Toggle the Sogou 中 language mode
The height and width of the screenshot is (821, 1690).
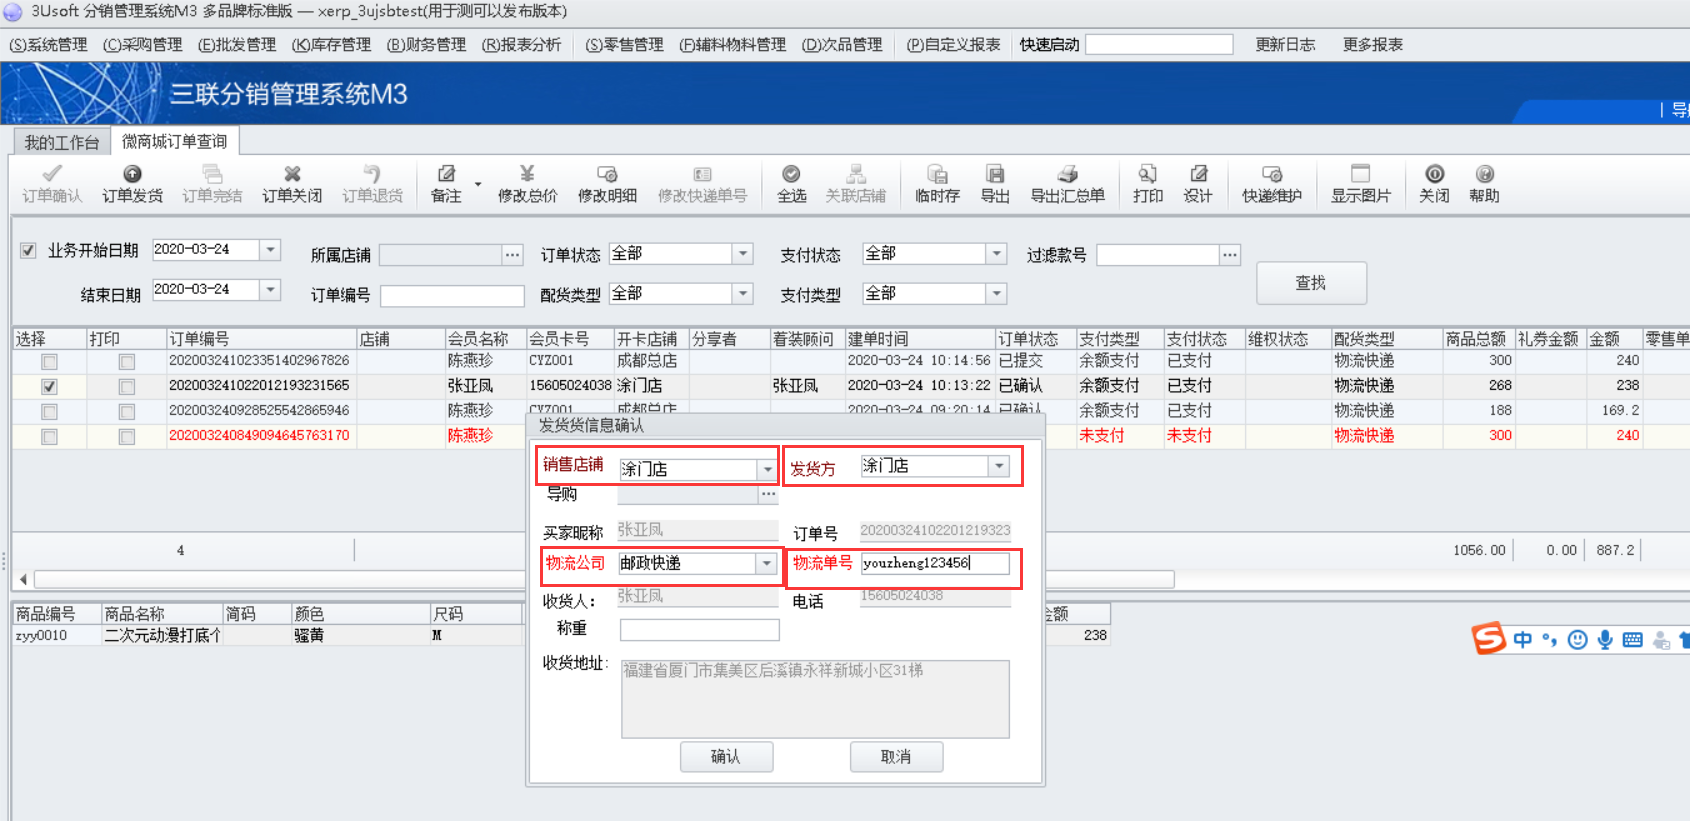[x=1522, y=640]
